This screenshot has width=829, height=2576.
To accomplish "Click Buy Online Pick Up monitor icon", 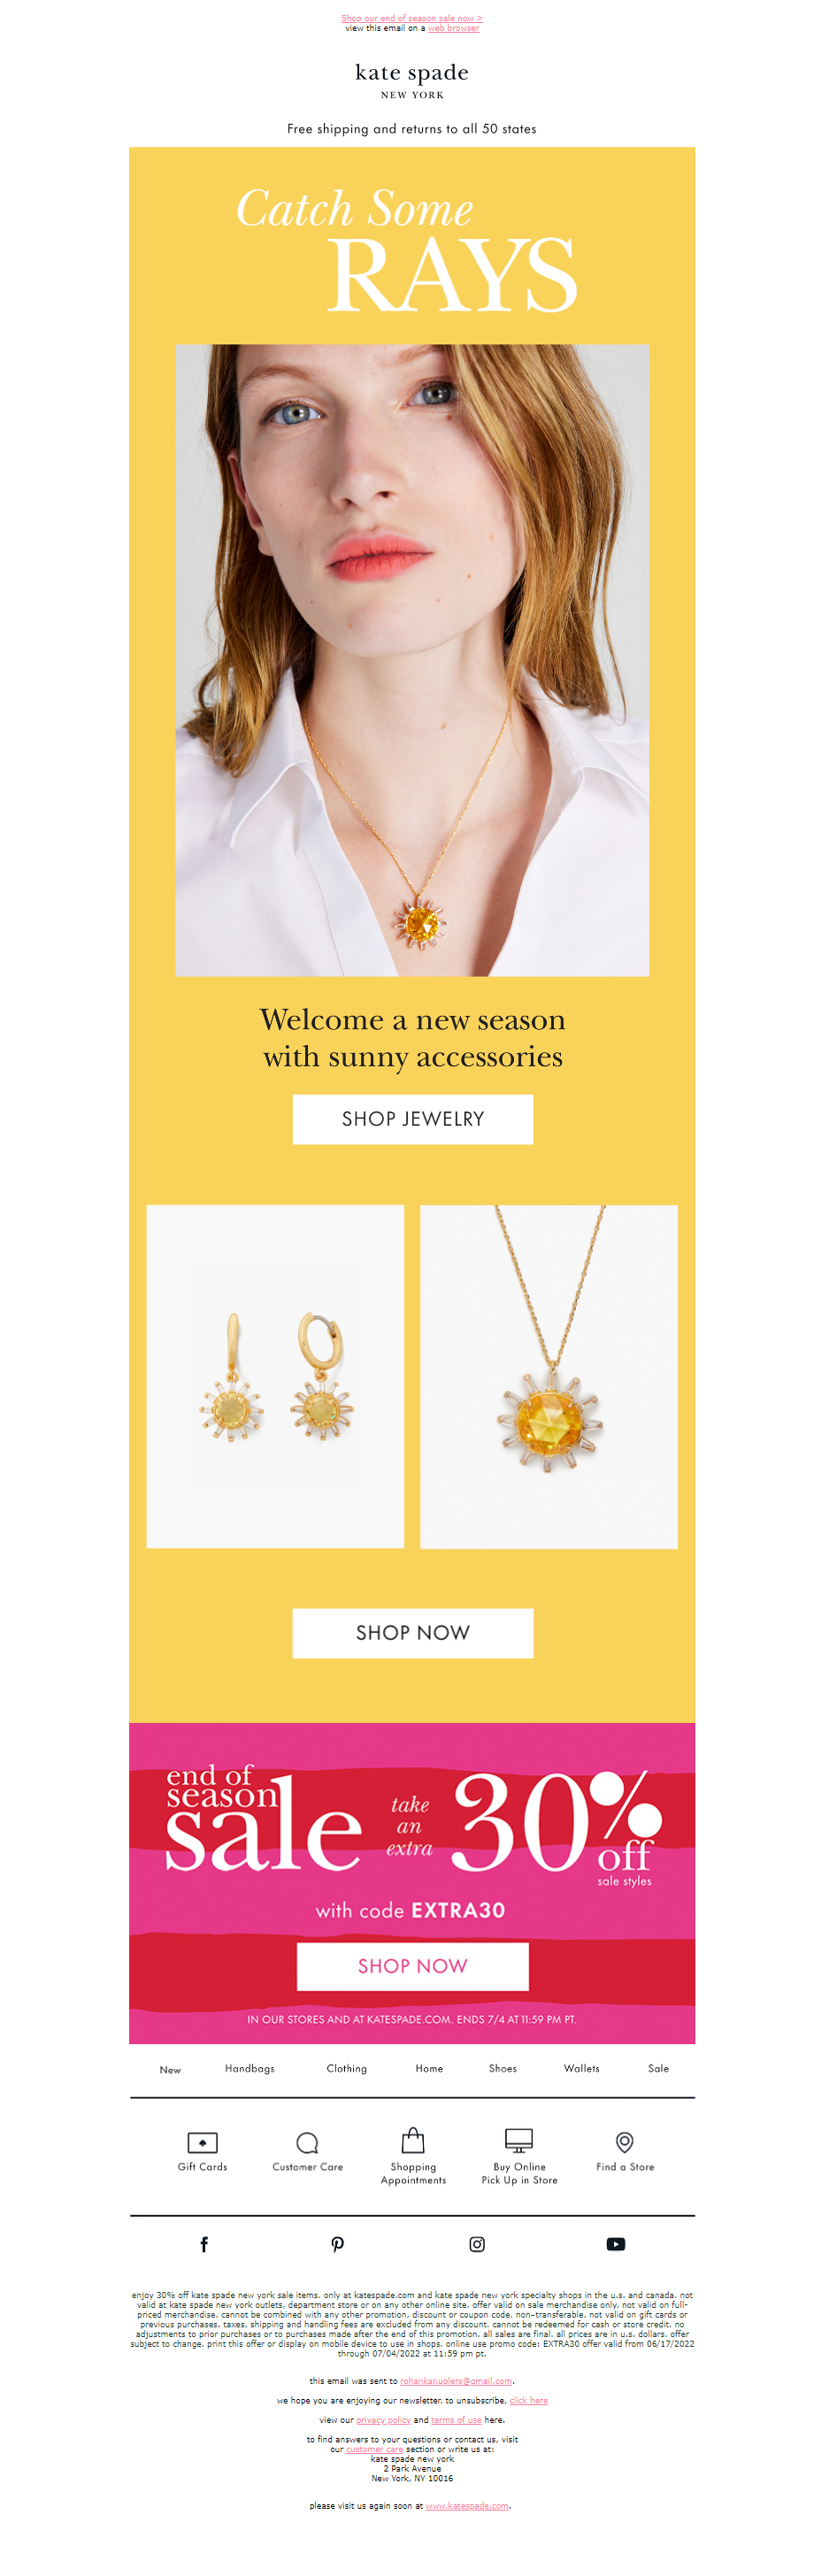I will [519, 2140].
